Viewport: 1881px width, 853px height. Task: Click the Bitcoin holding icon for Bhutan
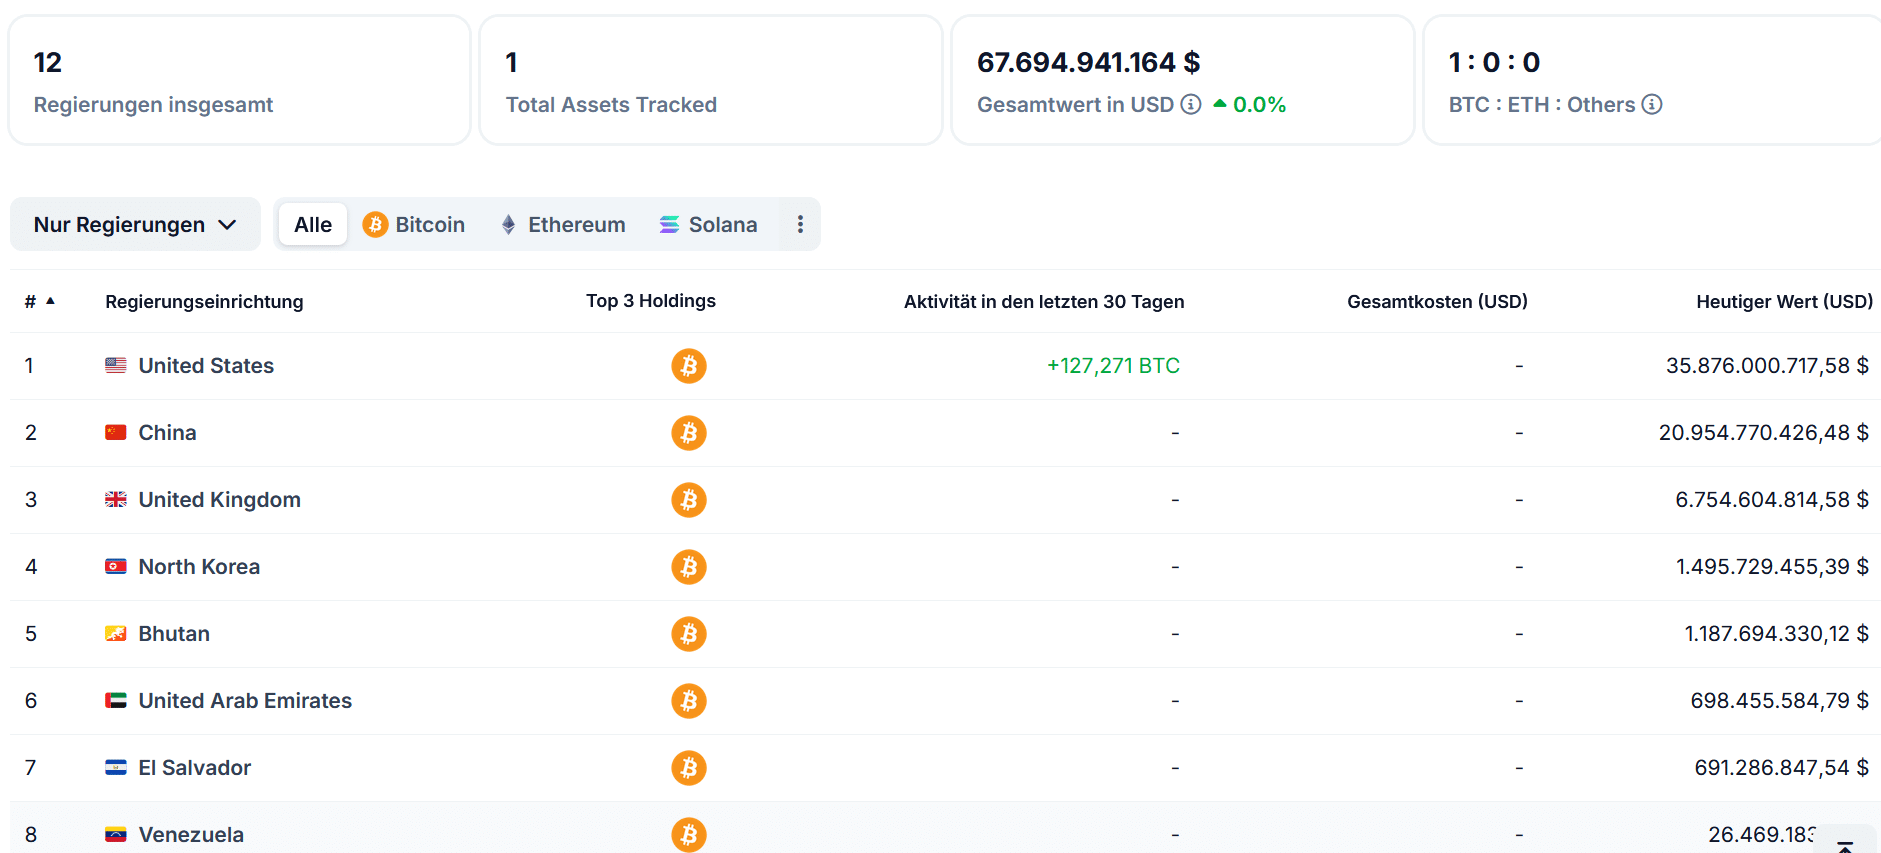coord(688,634)
